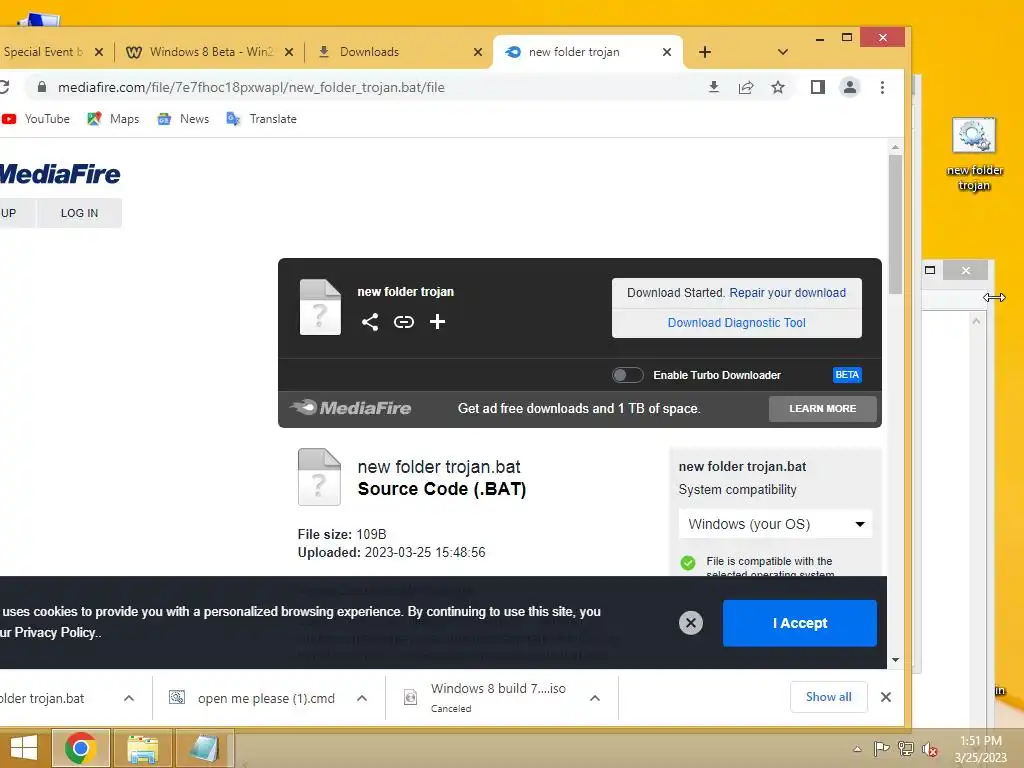Screen dimensions: 1024x768
Task: Close the background window behind Chrome
Action: (966, 270)
